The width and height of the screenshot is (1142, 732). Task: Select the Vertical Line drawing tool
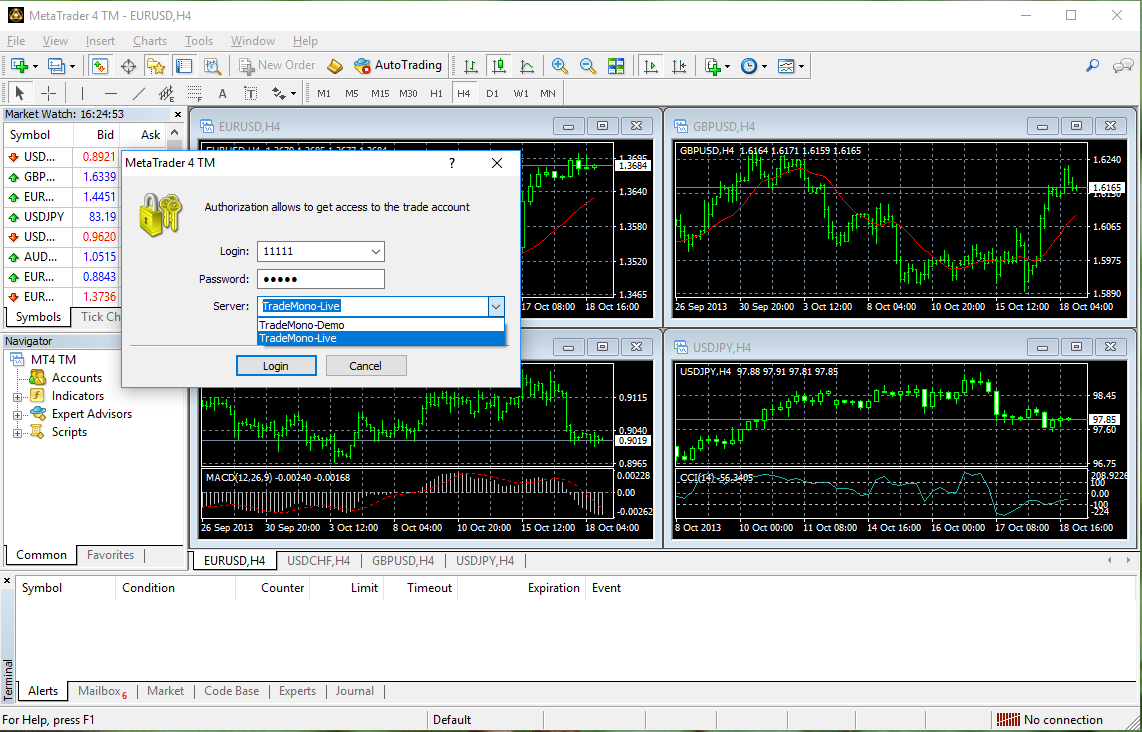82,93
